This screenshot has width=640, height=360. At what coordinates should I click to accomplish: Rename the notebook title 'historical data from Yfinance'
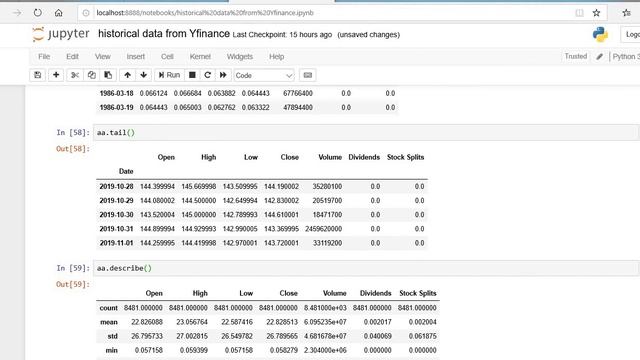click(x=164, y=34)
